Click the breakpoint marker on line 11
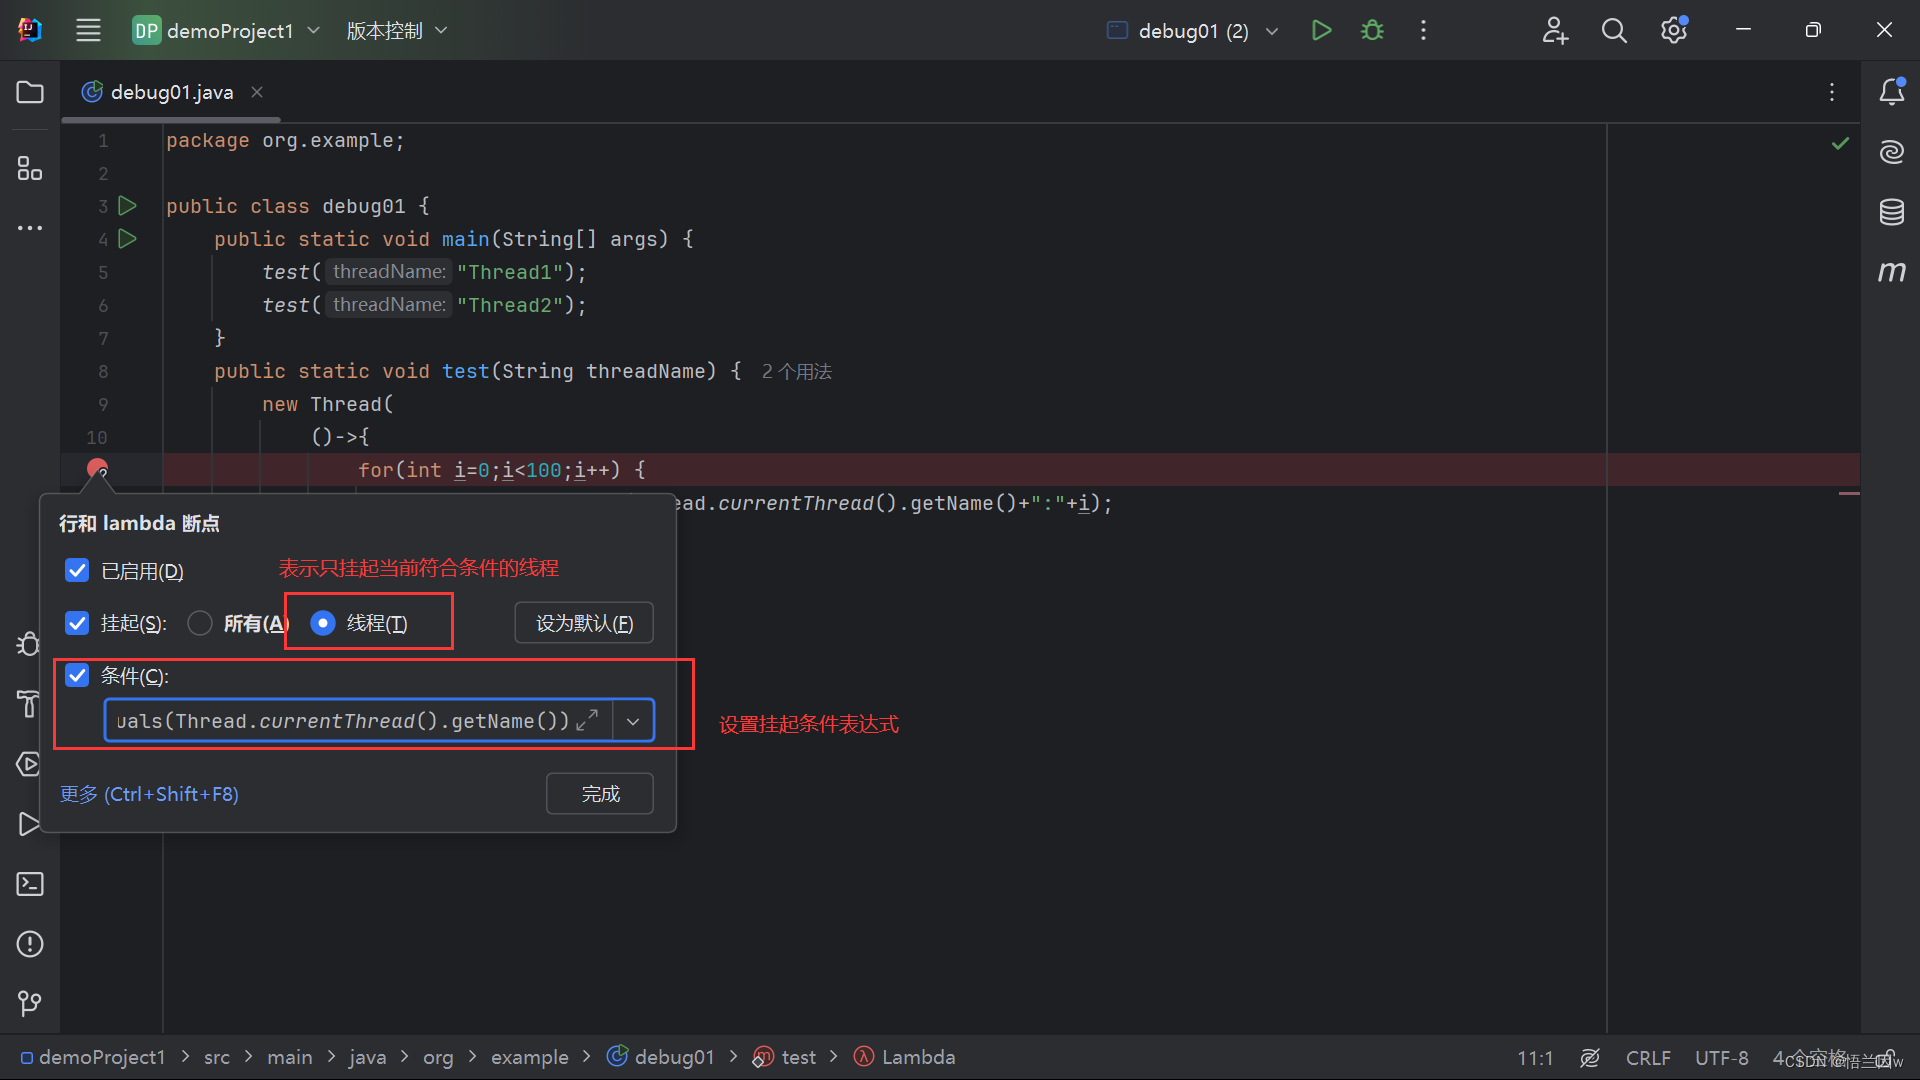The image size is (1920, 1080). (97, 469)
